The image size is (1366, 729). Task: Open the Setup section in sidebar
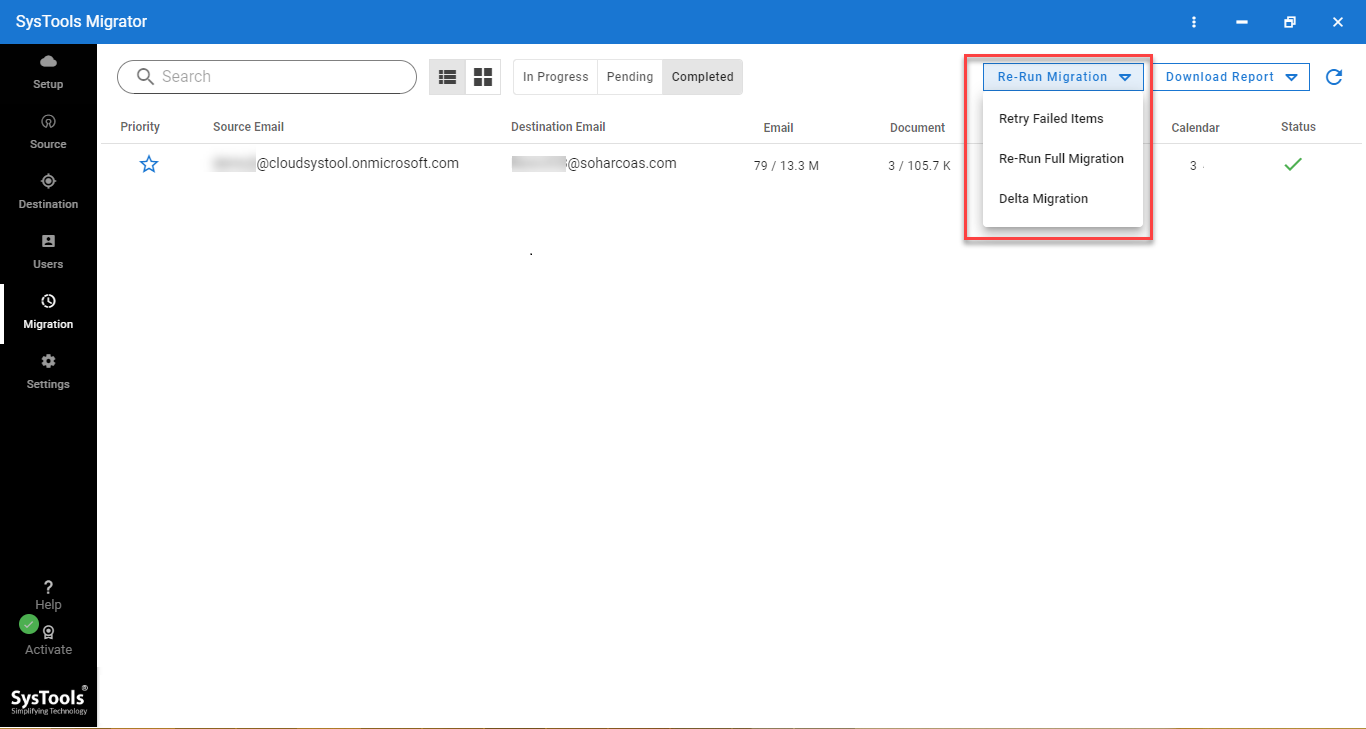pyautogui.click(x=48, y=73)
